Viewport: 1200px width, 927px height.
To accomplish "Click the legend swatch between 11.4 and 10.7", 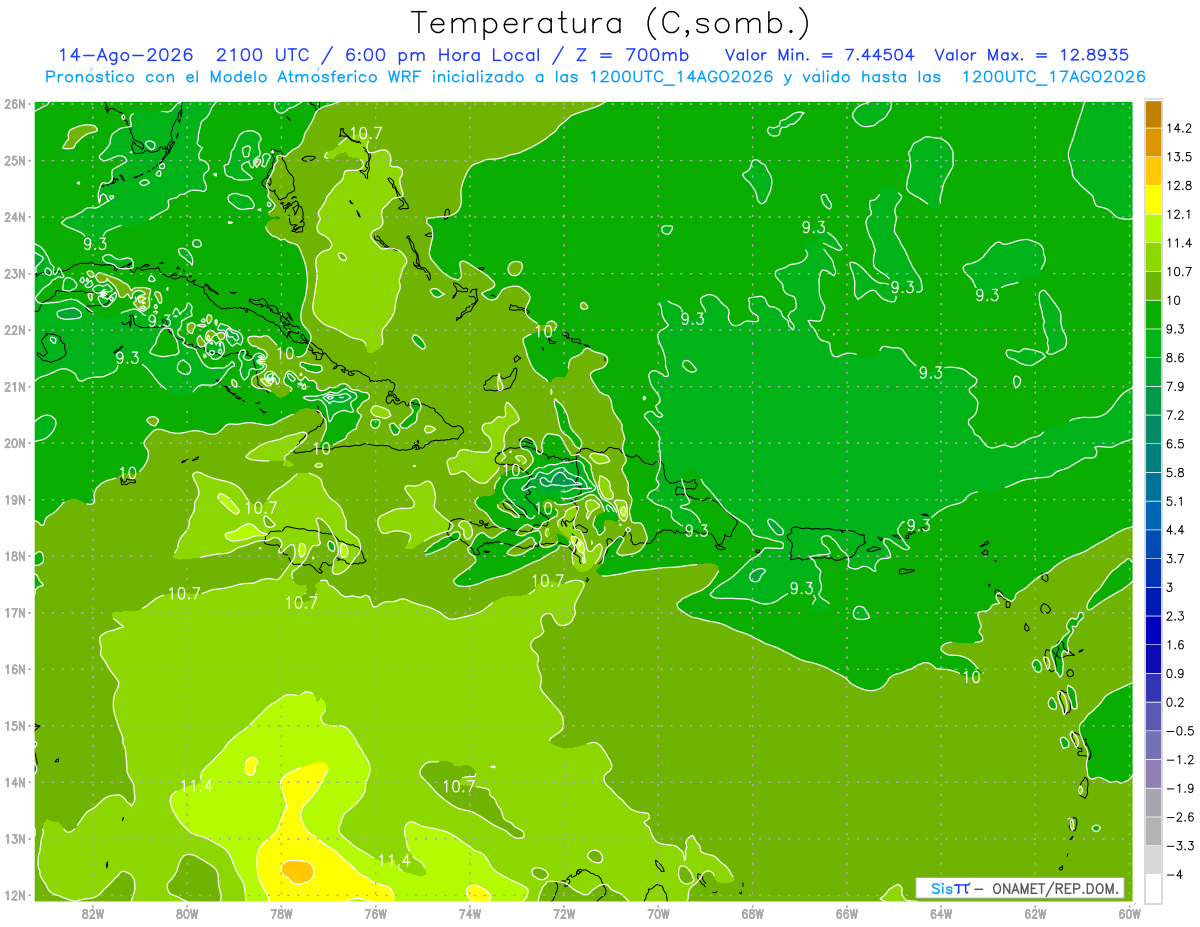I will [1152, 258].
